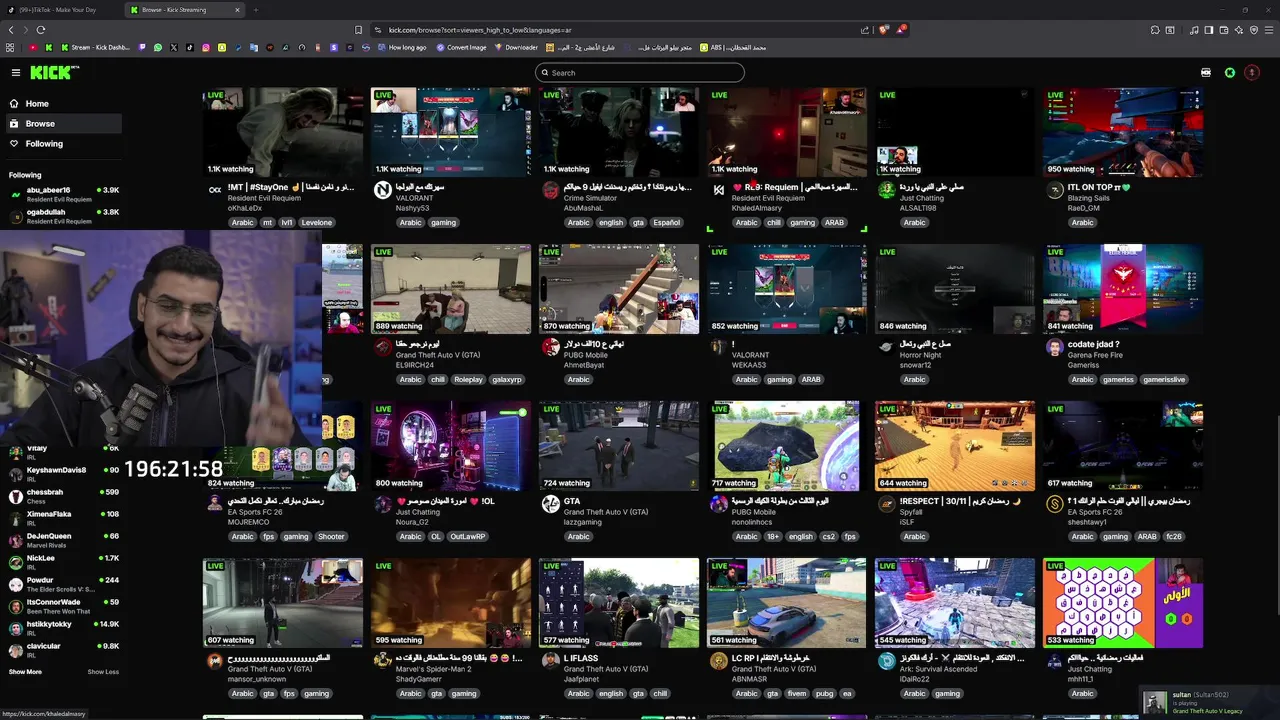The width and height of the screenshot is (1280, 720).
Task: Open Powdur channel in the sidebar
Action: point(62,584)
